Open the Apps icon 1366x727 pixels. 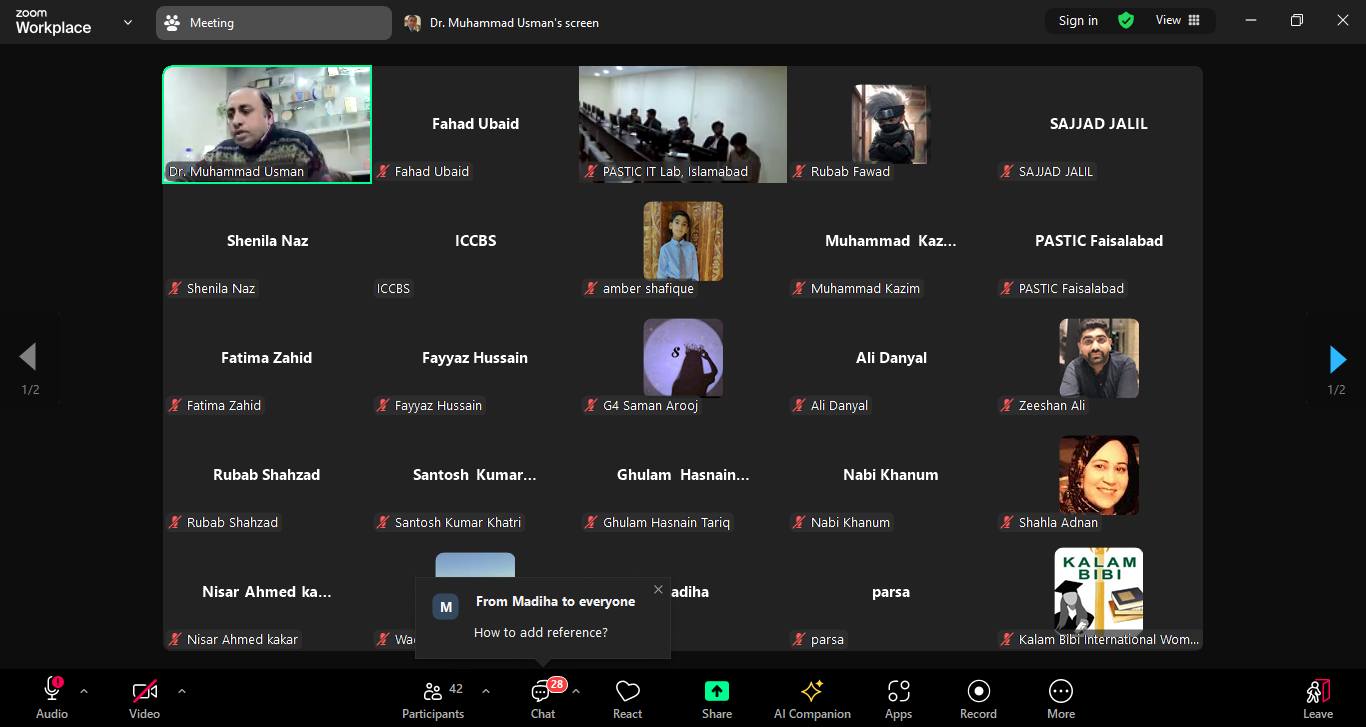[898, 692]
